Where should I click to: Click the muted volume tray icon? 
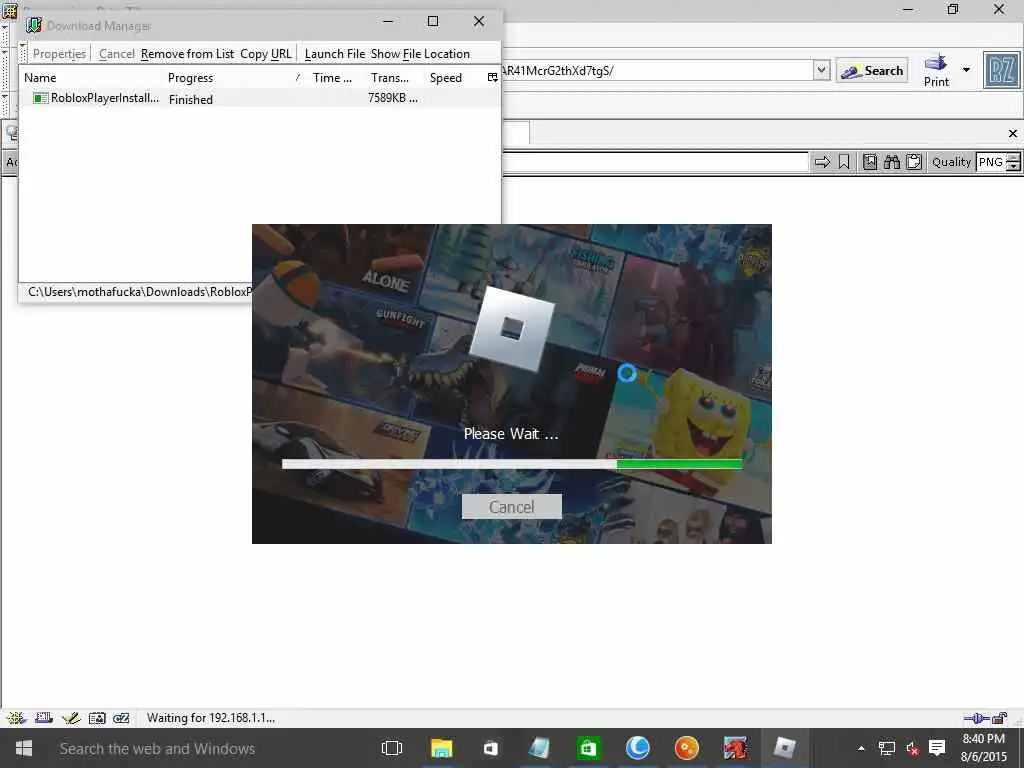(912, 748)
